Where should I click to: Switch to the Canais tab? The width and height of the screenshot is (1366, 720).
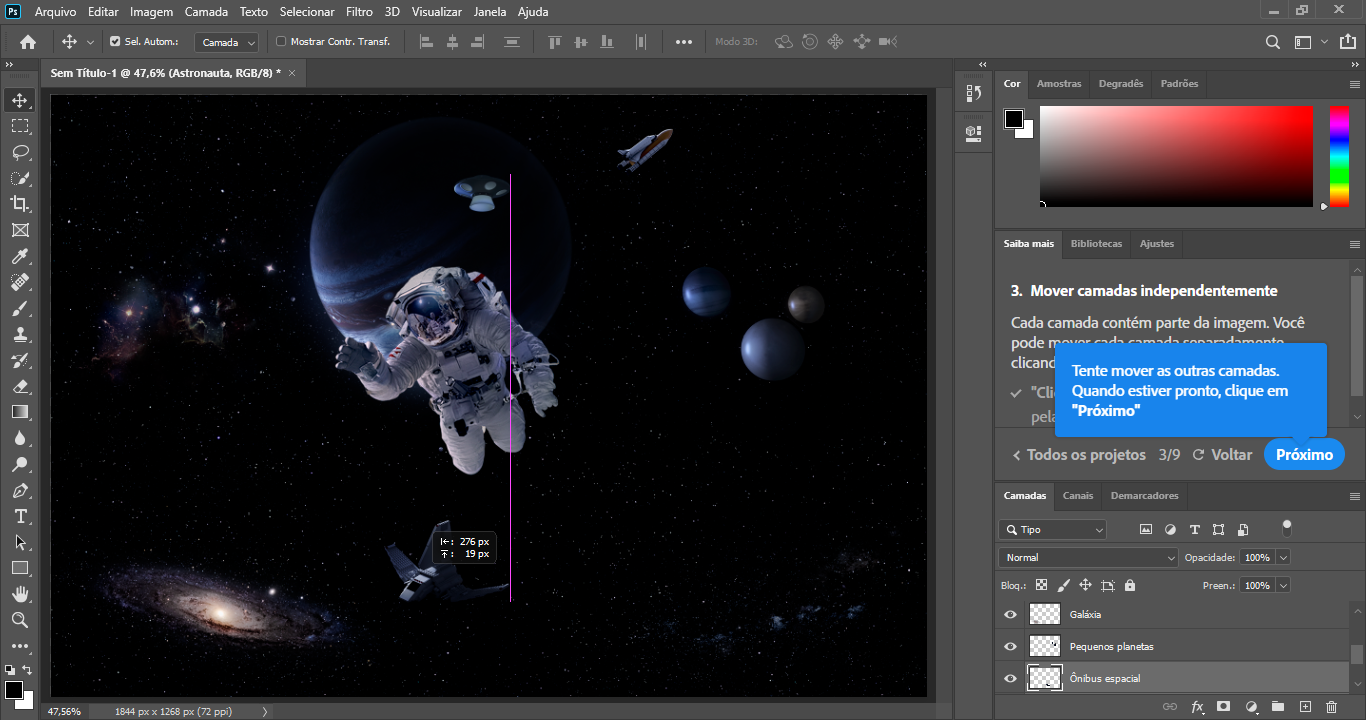(1077, 495)
